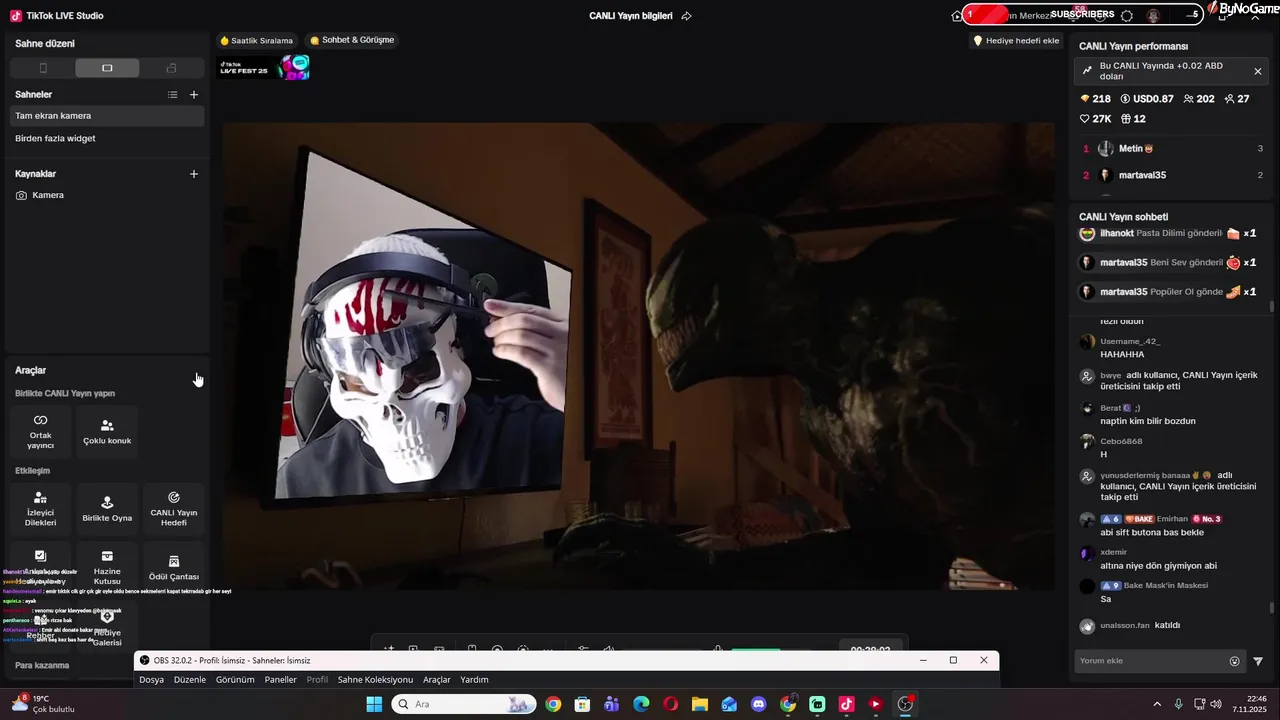Dismiss the +0.02 ABD doları notification

[x=1257, y=71]
